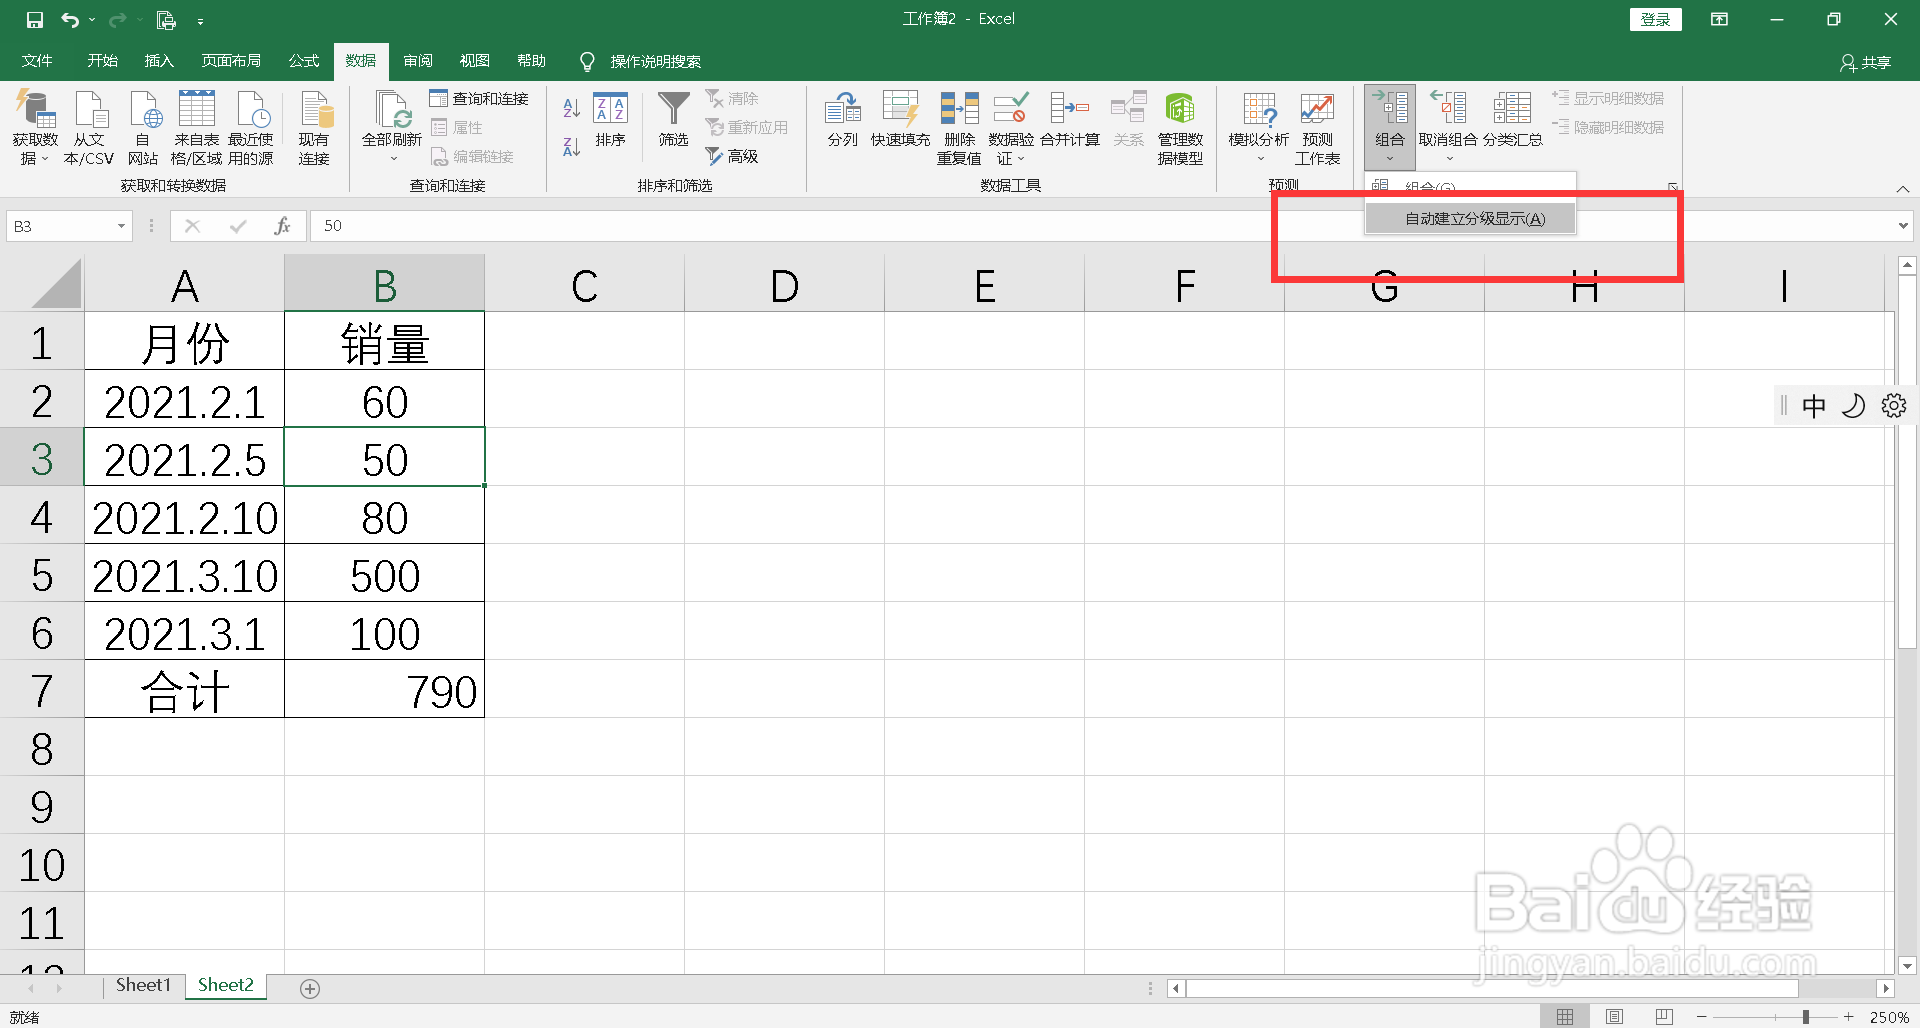This screenshot has width=1920, height=1028.
Task: Click the Share (共享) button
Action: (x=1865, y=62)
